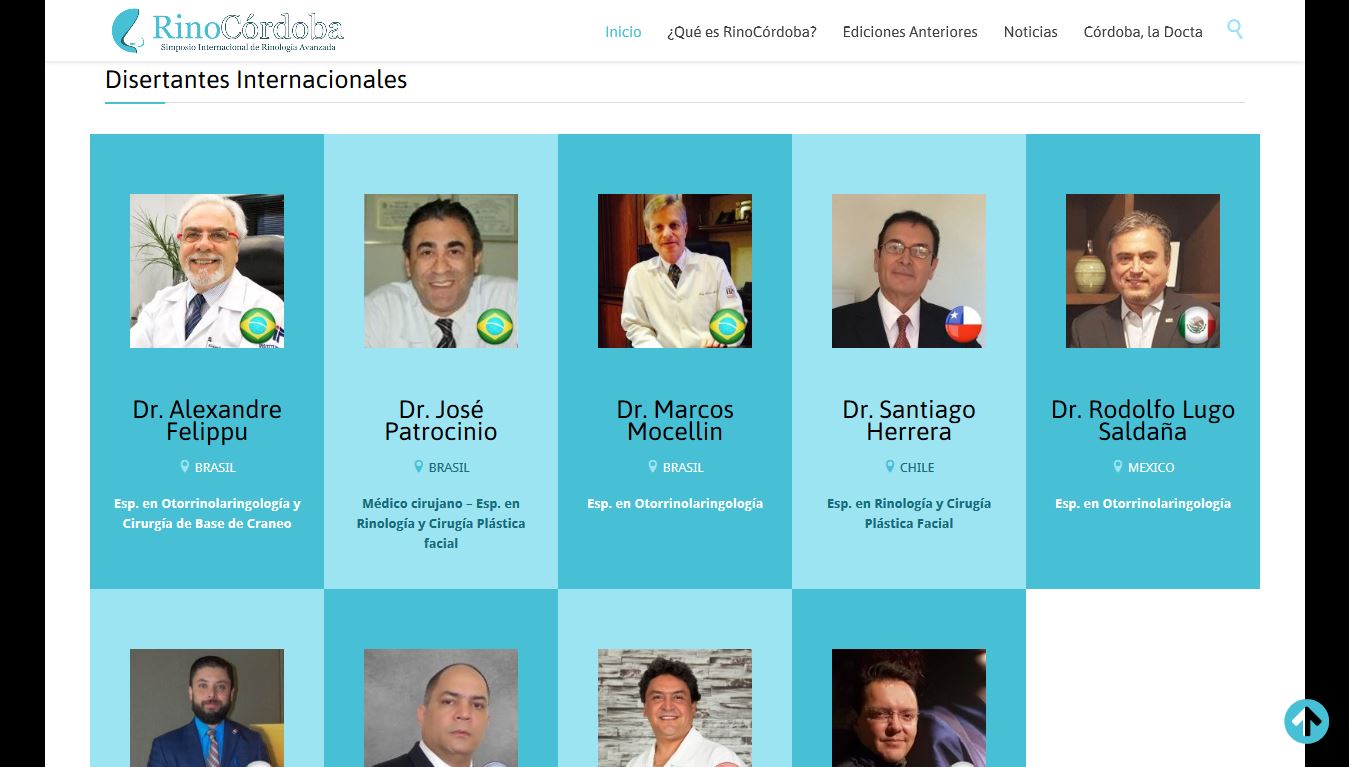
Task: Click the RinoCórdoba logo
Action: (x=228, y=30)
